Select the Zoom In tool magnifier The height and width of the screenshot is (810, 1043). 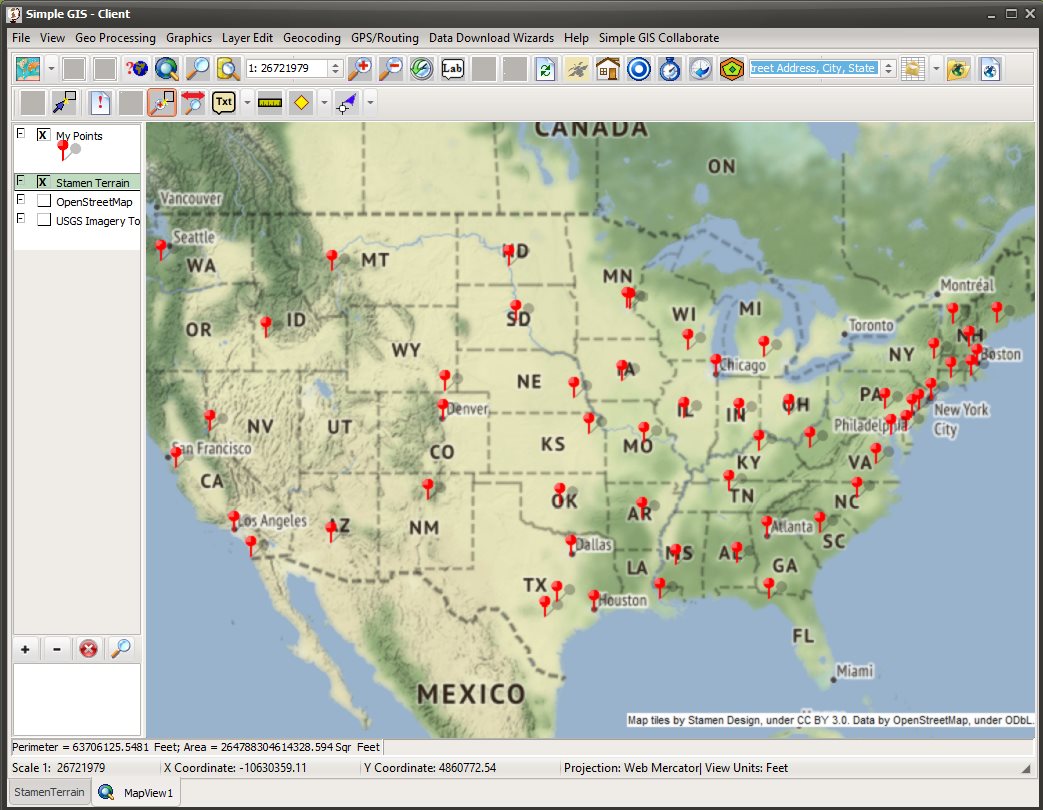(358, 69)
